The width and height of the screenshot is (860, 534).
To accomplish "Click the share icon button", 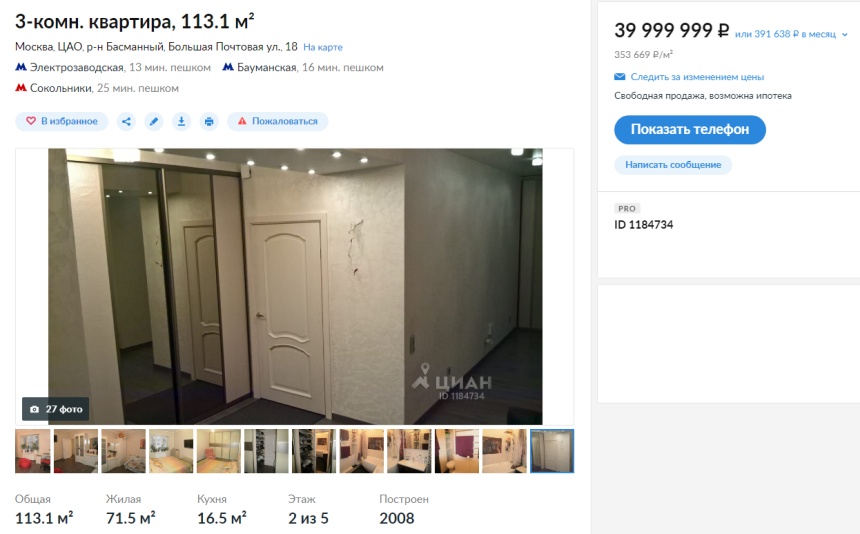I will (x=126, y=121).
